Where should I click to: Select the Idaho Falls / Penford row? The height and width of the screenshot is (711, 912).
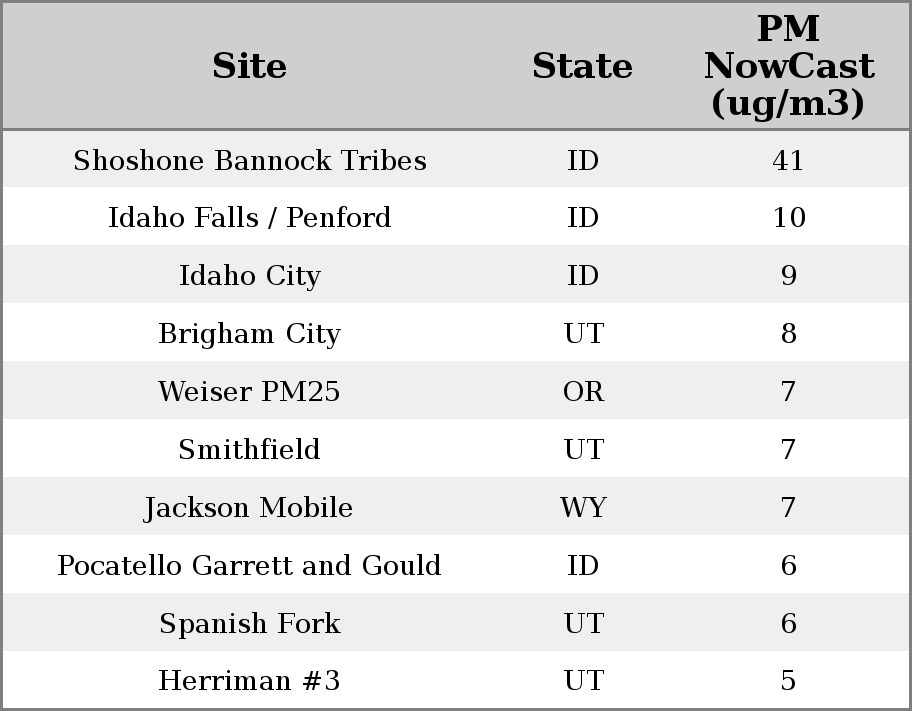pyautogui.click(x=250, y=218)
